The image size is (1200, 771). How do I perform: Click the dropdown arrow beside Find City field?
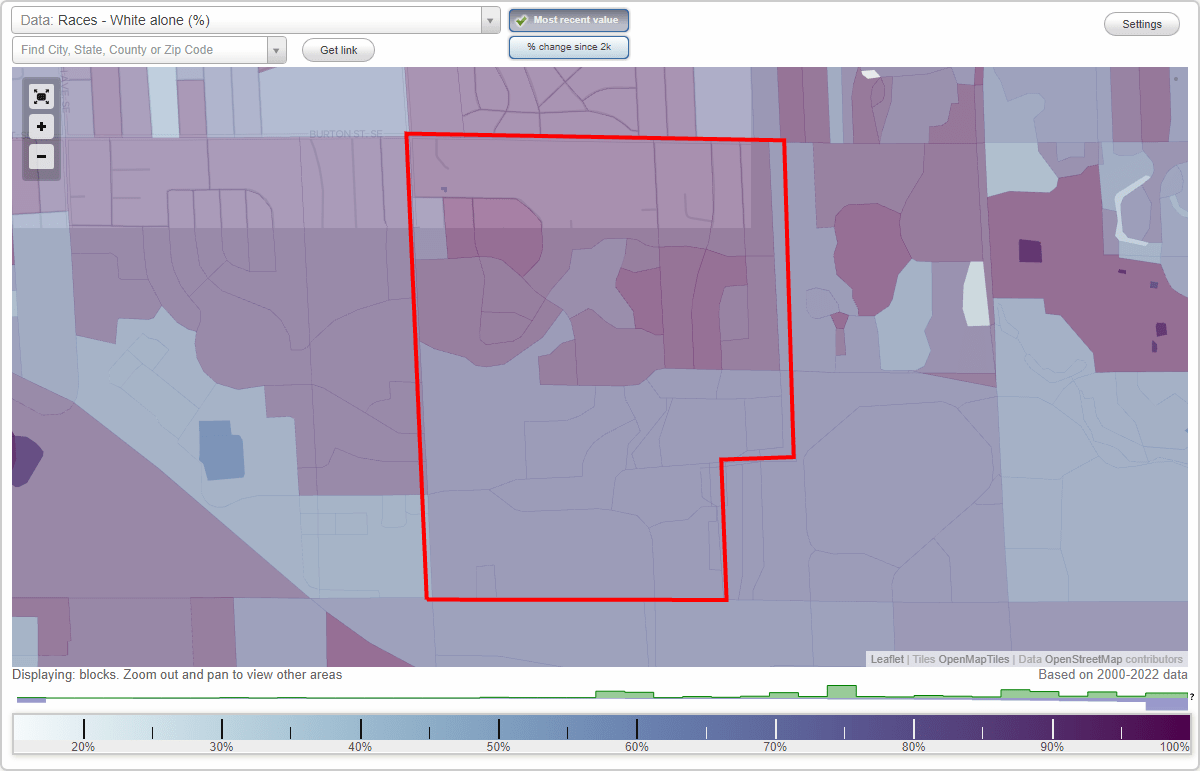(x=277, y=50)
